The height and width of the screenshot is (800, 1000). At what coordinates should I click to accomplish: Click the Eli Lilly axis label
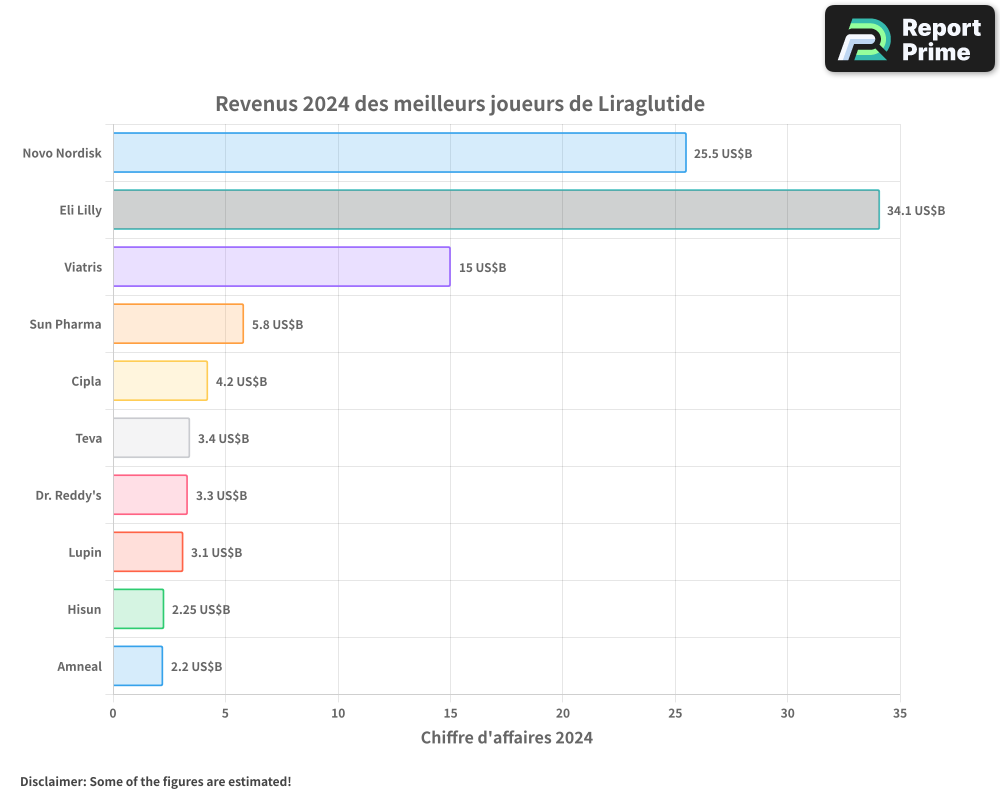pos(80,210)
